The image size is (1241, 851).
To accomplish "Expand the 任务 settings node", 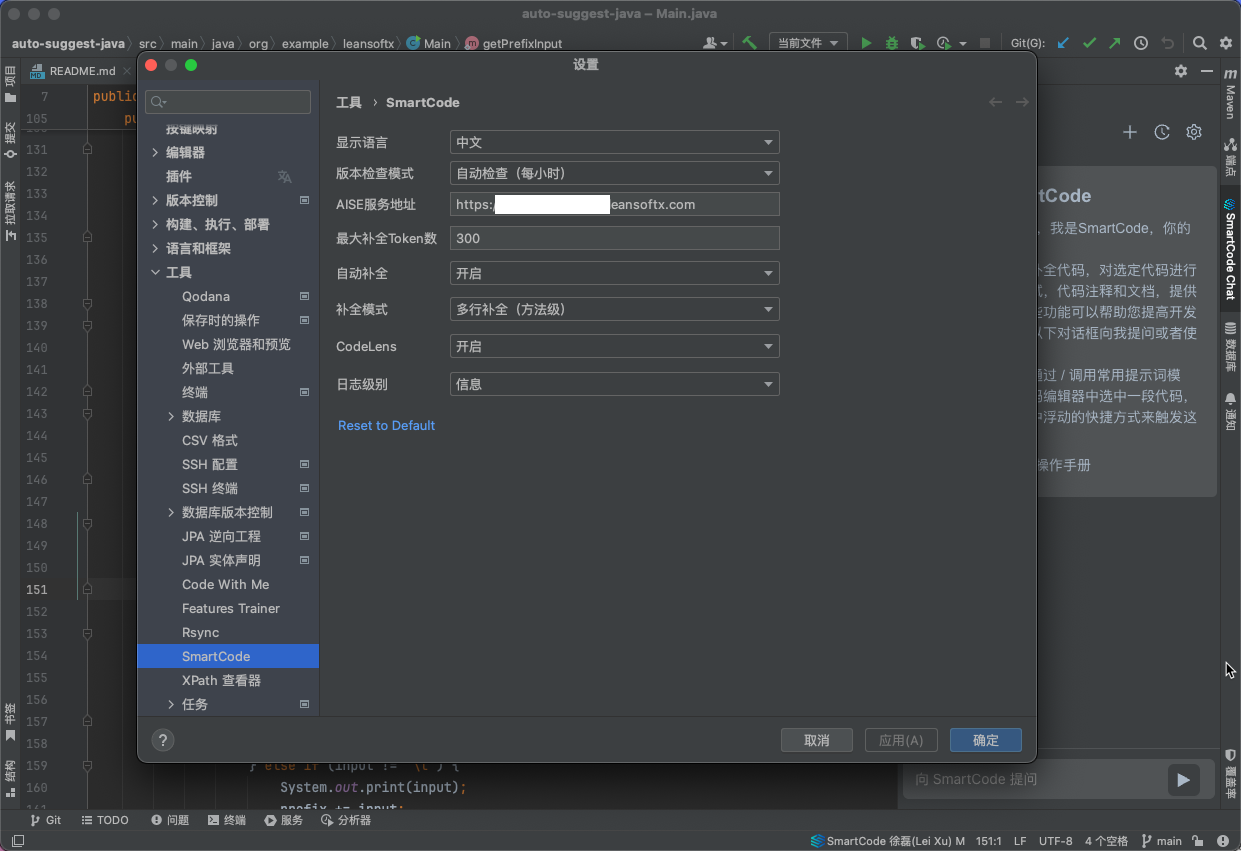I will (x=171, y=704).
